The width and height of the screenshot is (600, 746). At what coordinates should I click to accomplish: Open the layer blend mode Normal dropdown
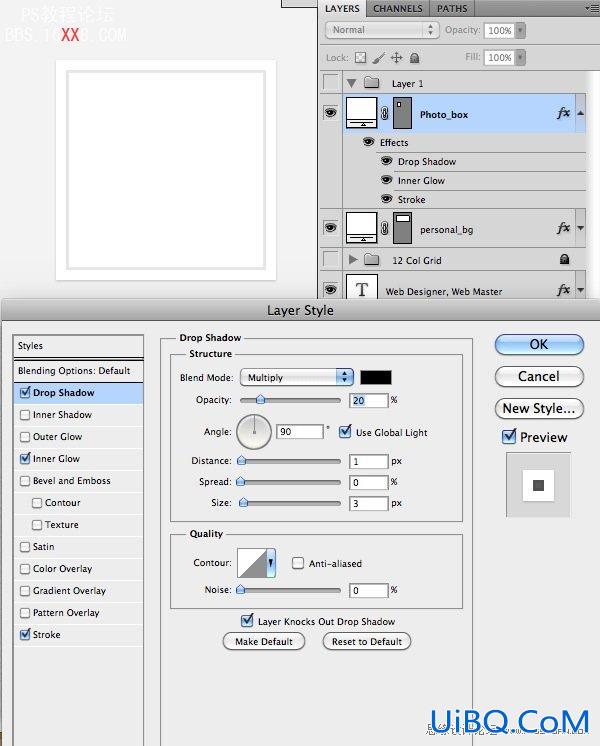coord(382,30)
